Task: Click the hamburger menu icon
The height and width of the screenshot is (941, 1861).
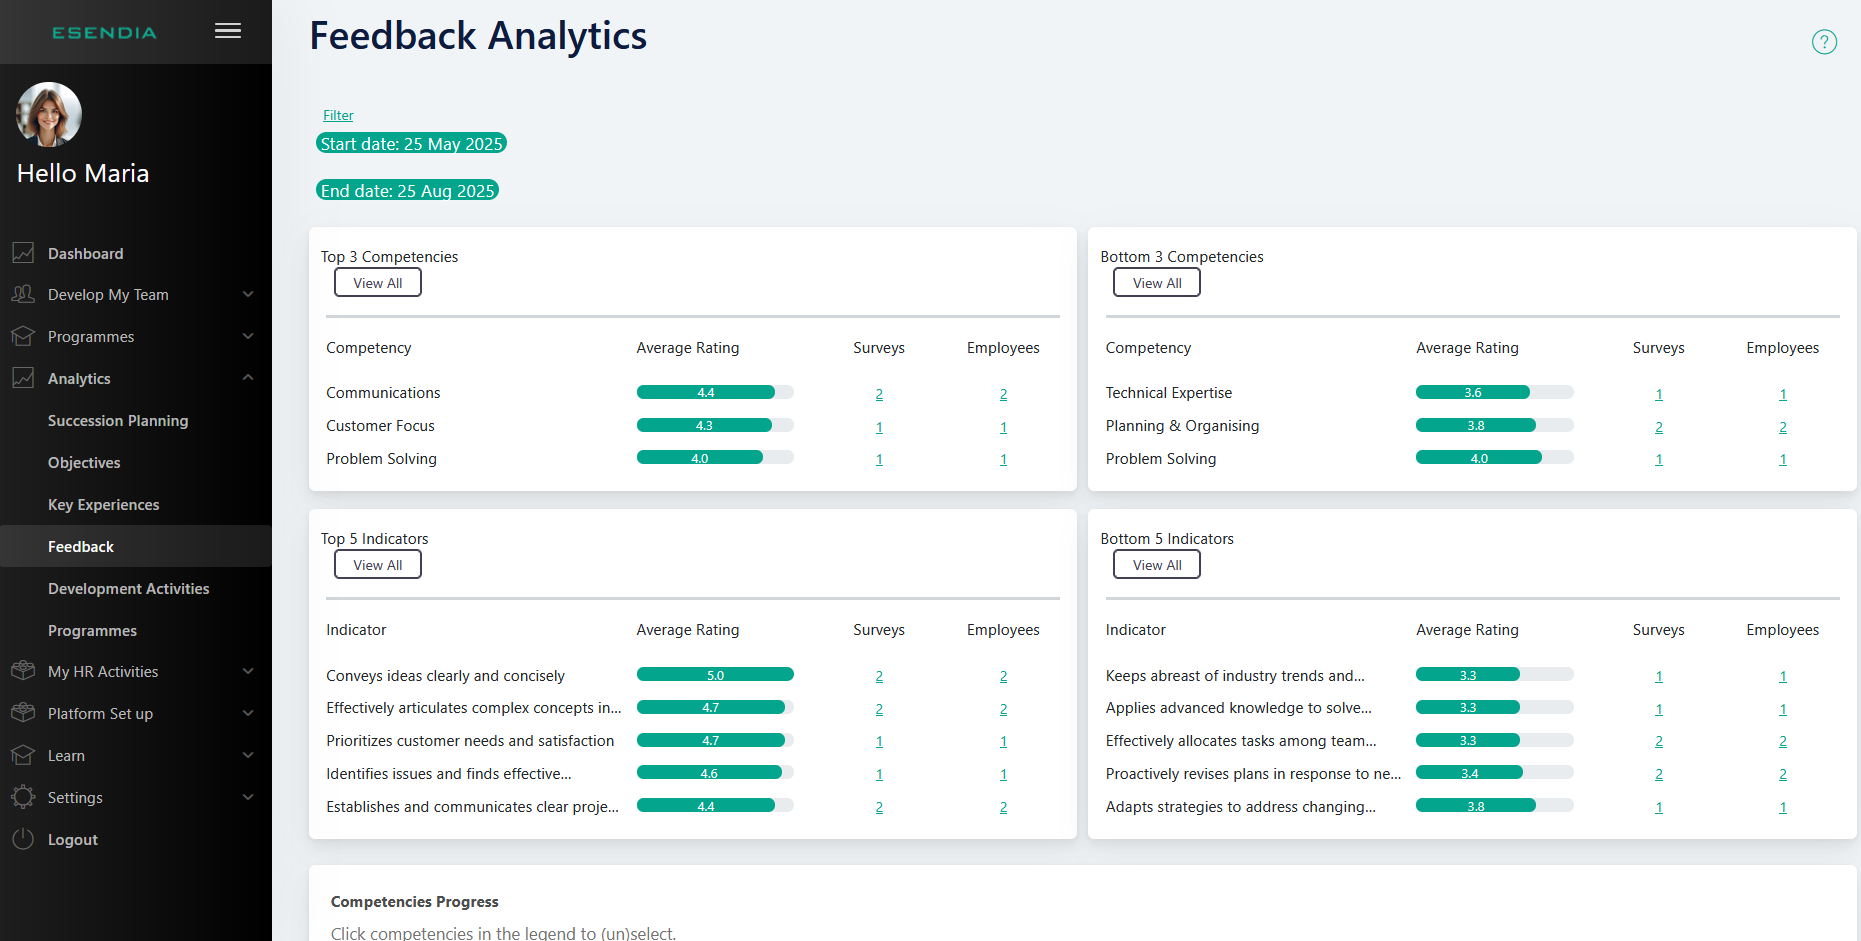Action: pos(228,31)
